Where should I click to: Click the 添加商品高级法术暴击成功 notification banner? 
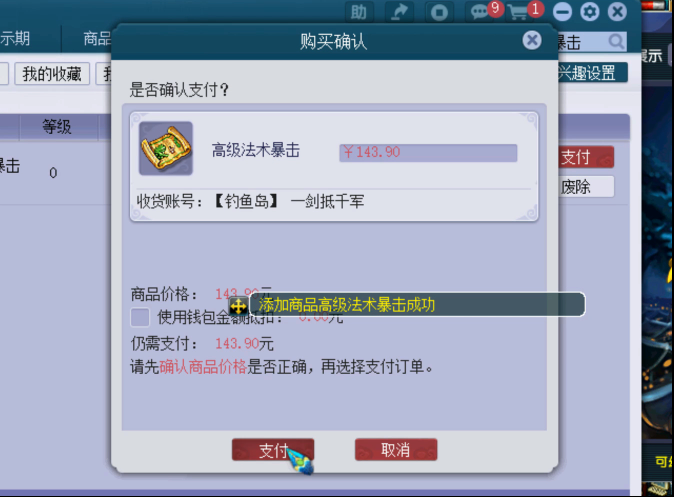(x=417, y=304)
